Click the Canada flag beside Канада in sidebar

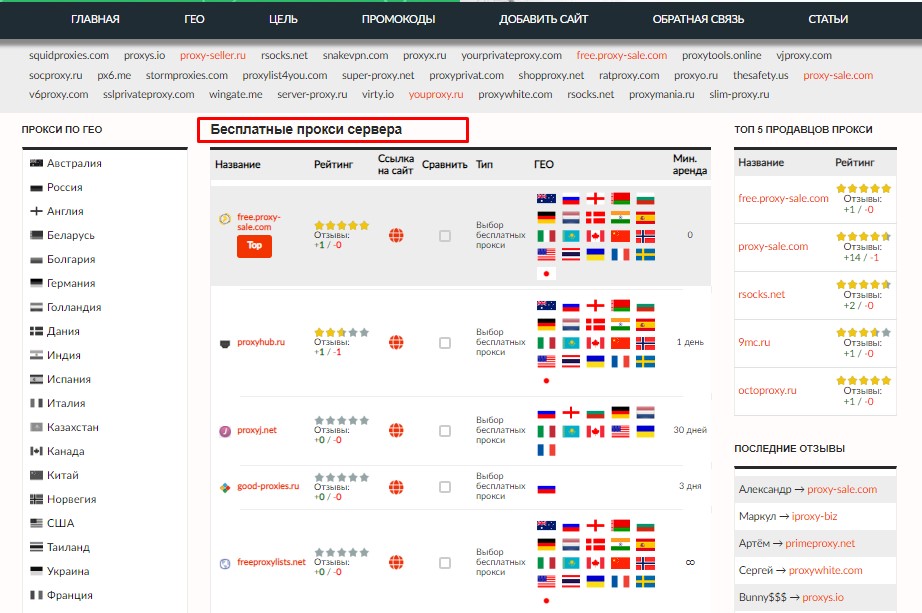36,451
